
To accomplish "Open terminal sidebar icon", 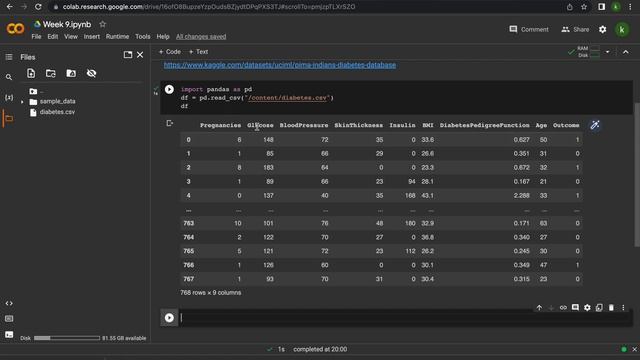I will point(9,335).
